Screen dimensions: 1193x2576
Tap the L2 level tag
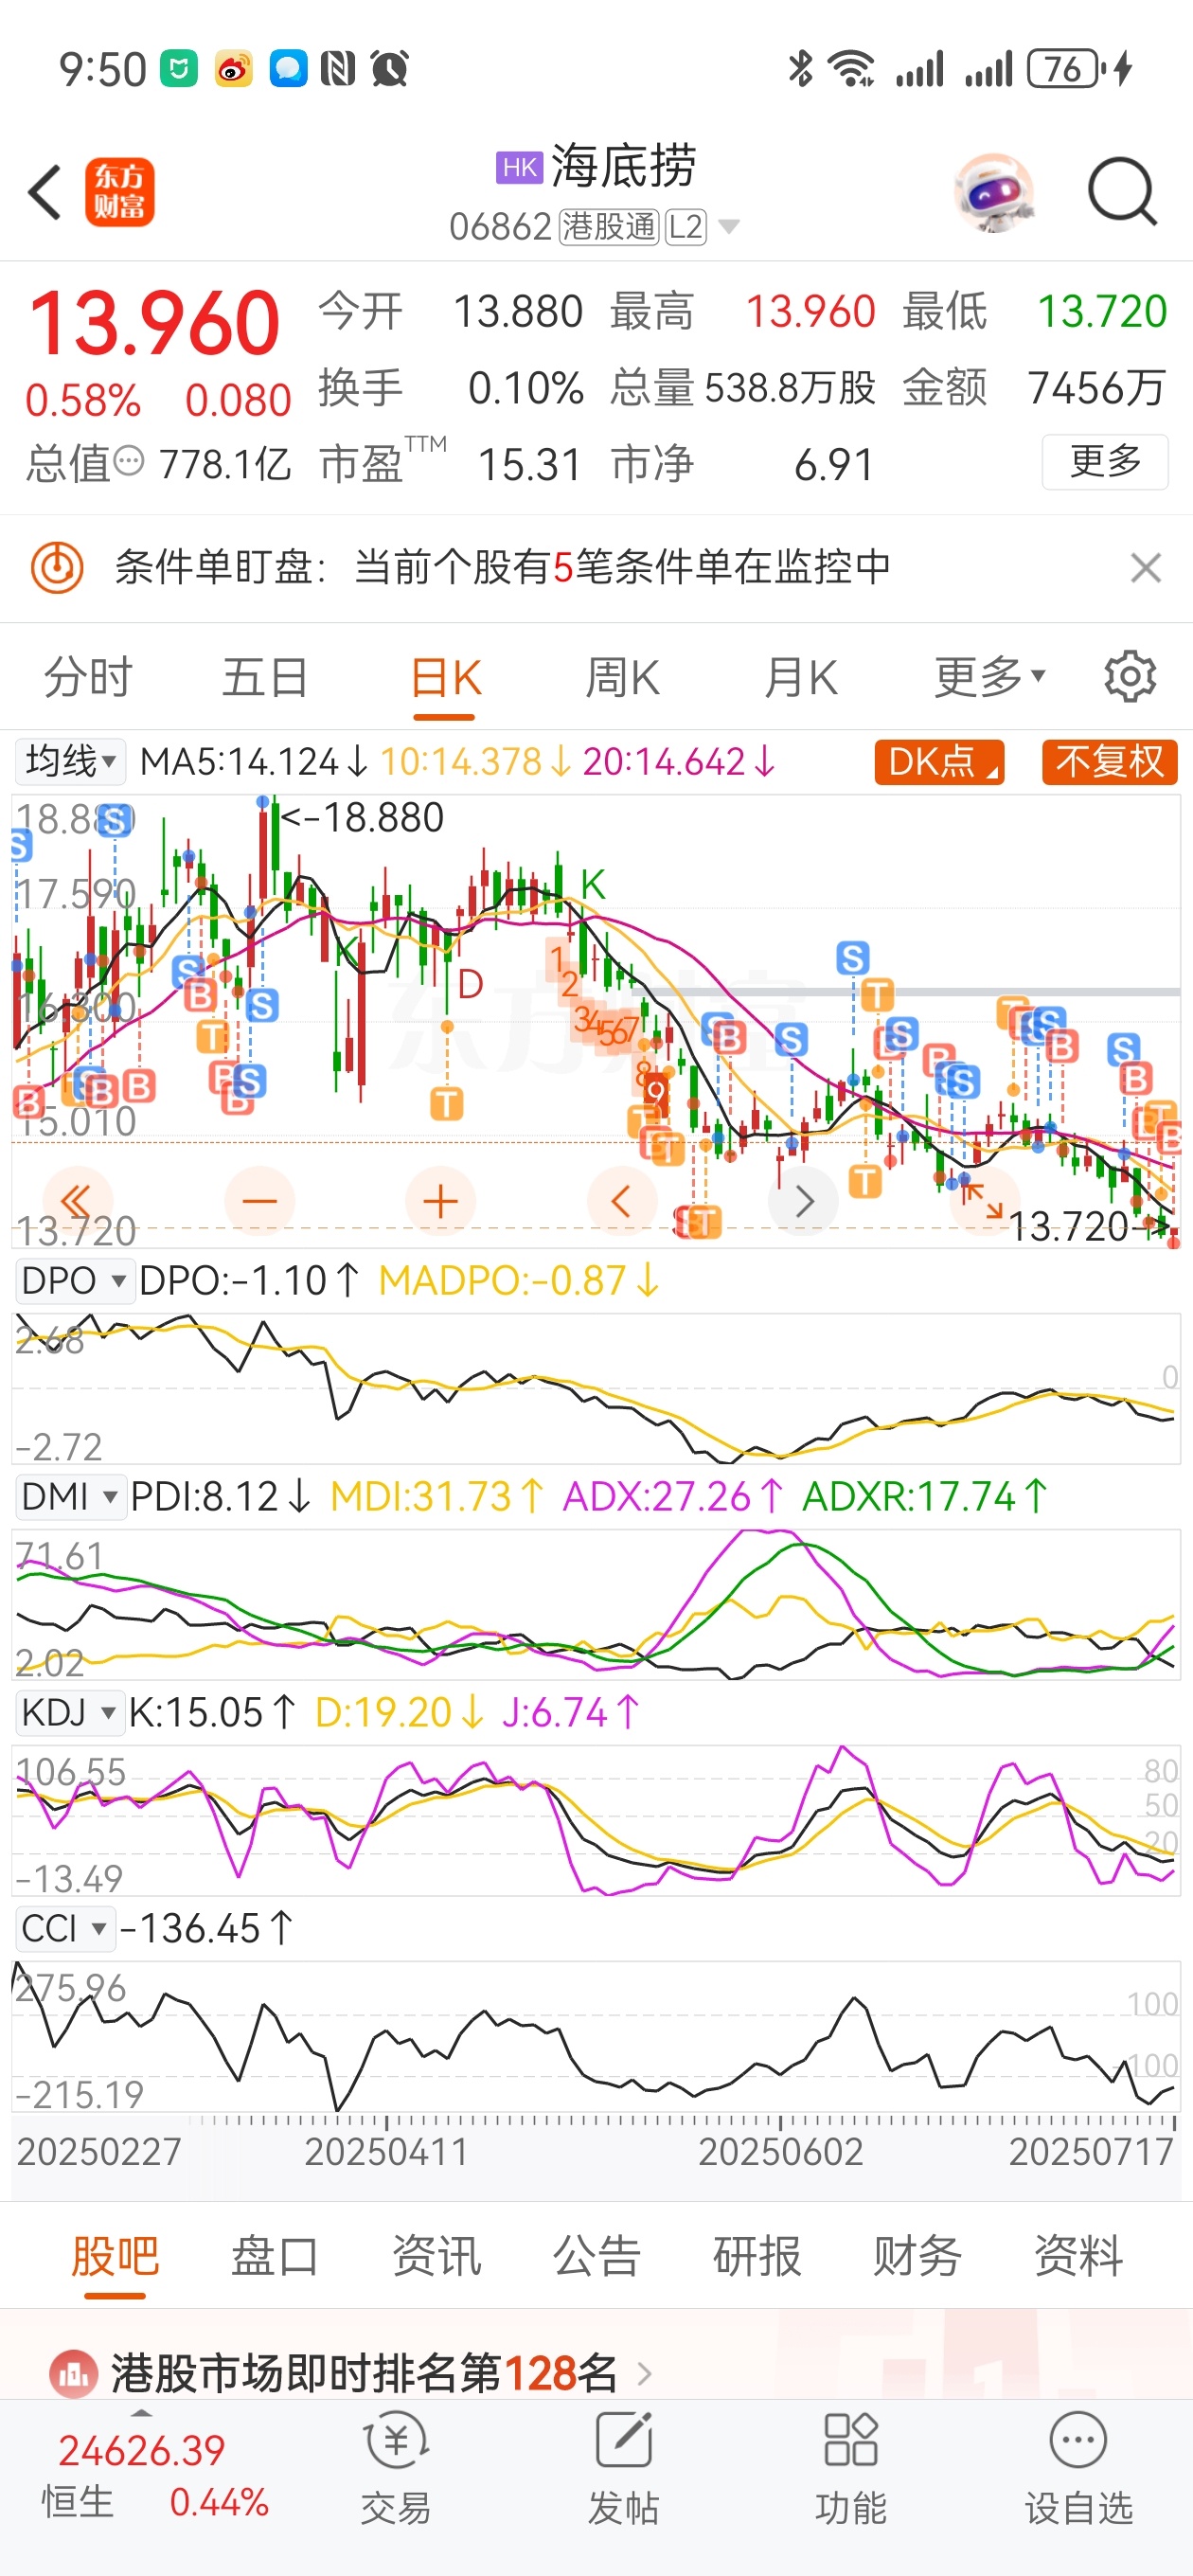pyautogui.click(x=686, y=227)
